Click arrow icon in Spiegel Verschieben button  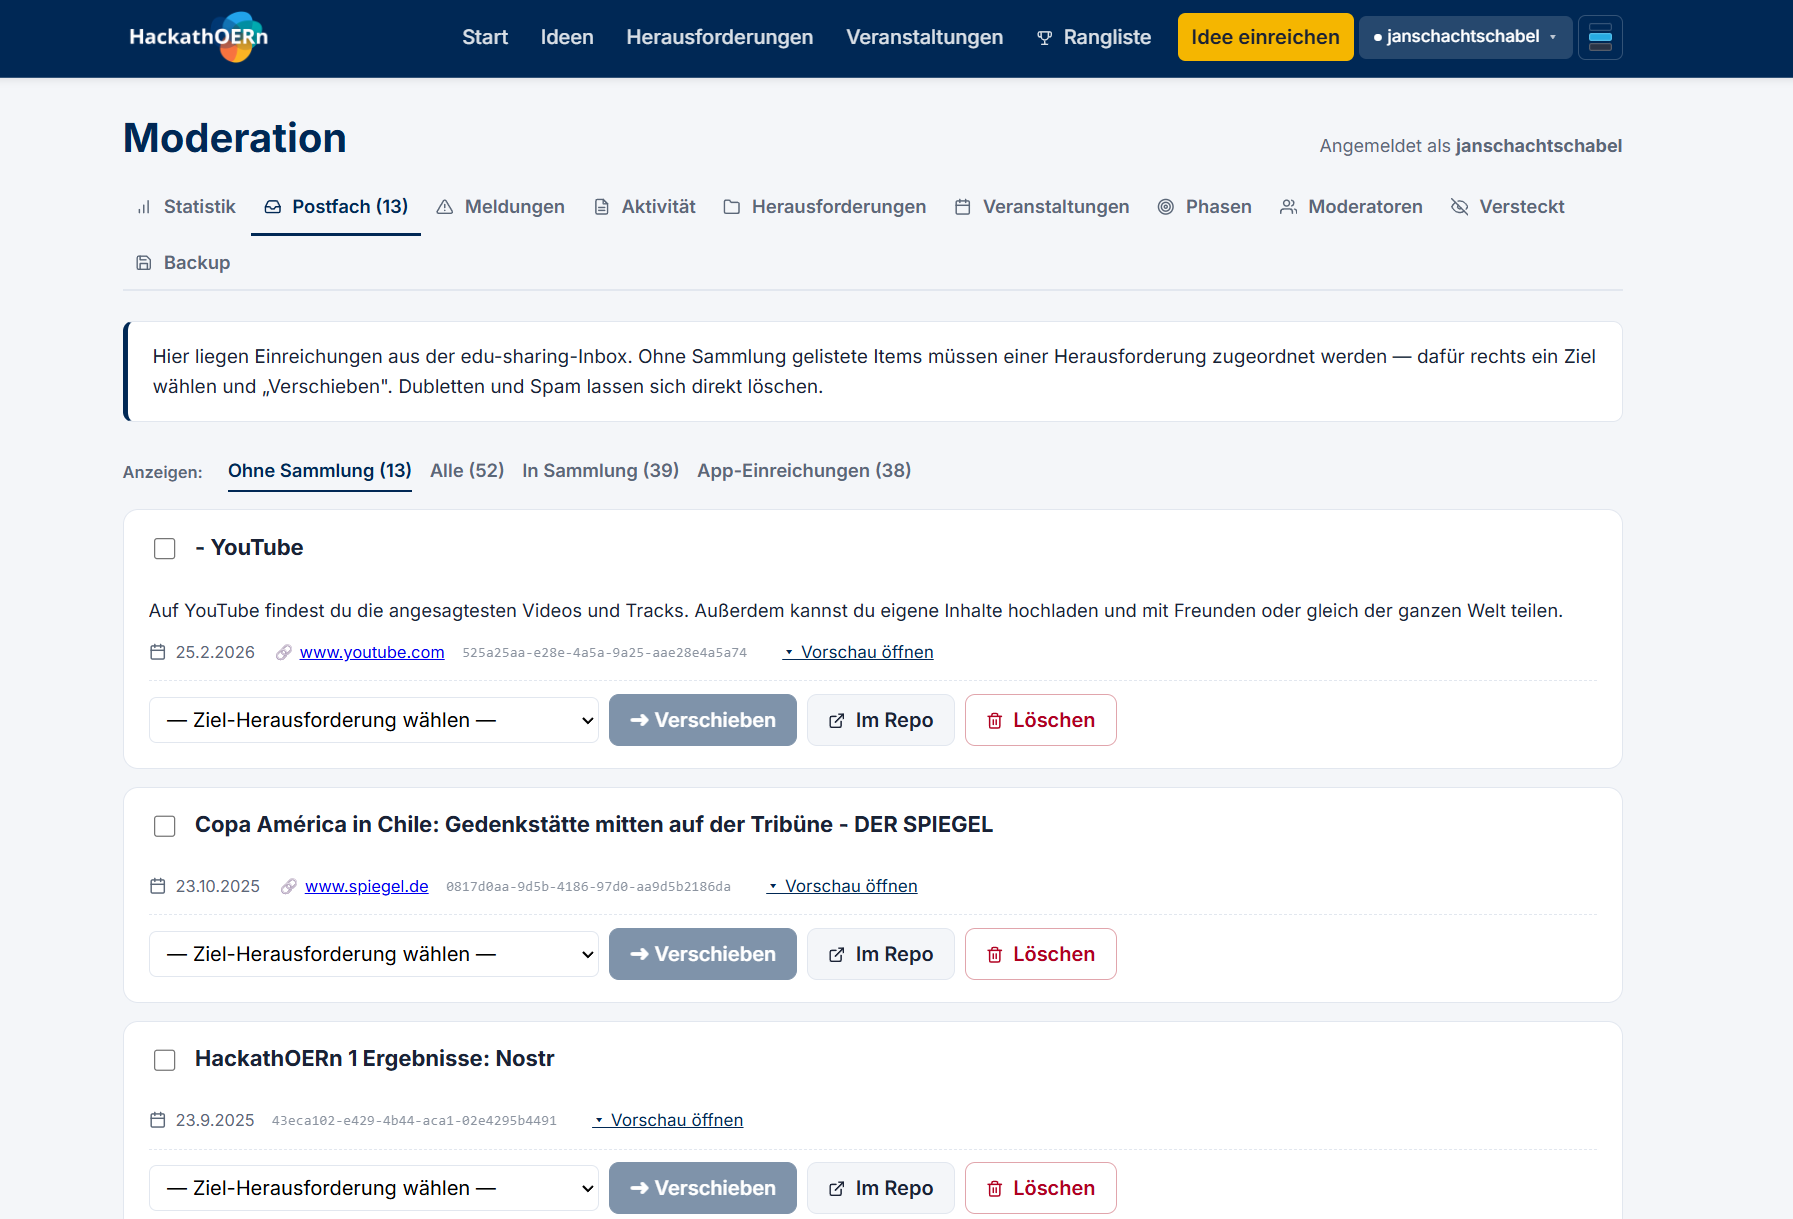click(x=639, y=954)
